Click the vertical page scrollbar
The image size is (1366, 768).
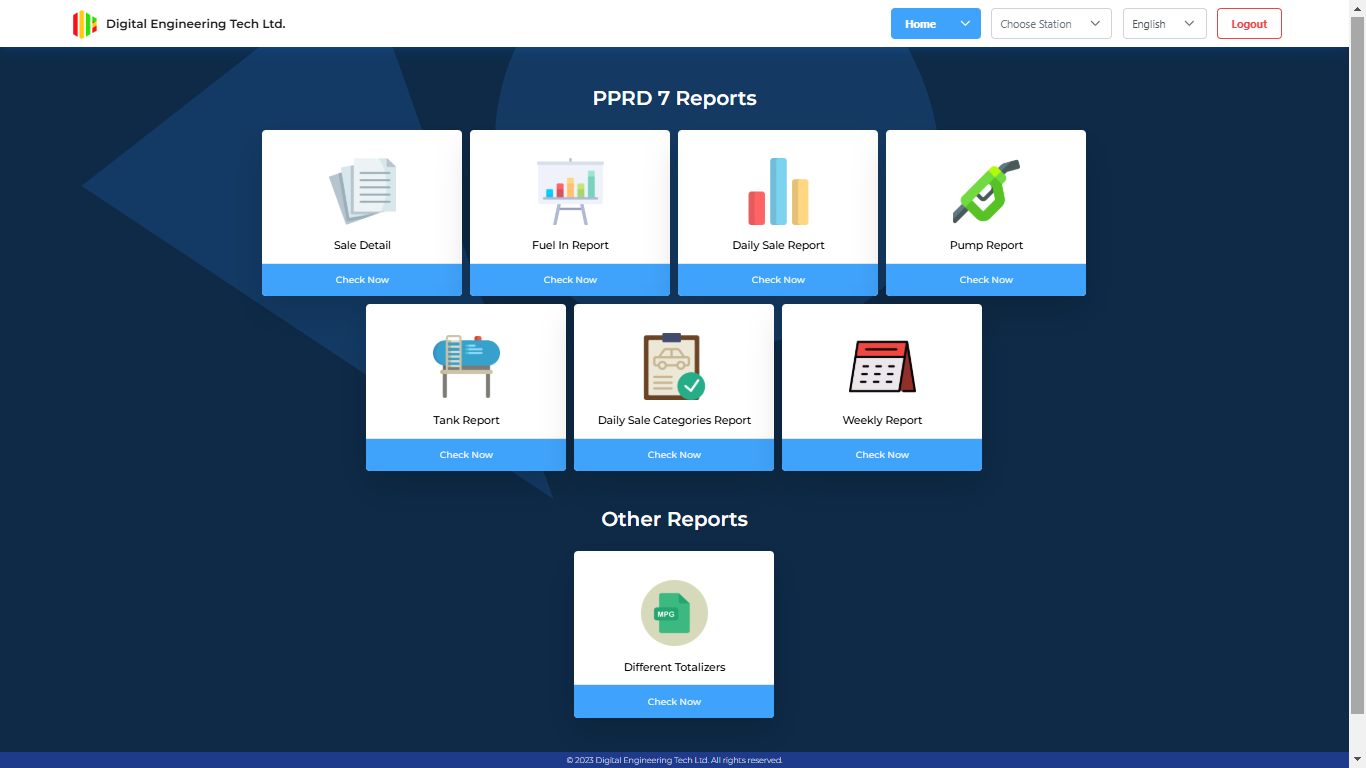1357,360
